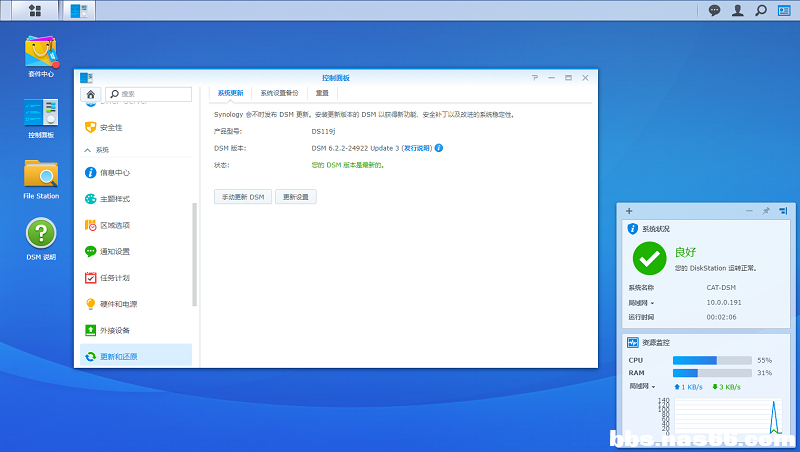Select Update & Restore (更新和还原) item

[x=136, y=356]
